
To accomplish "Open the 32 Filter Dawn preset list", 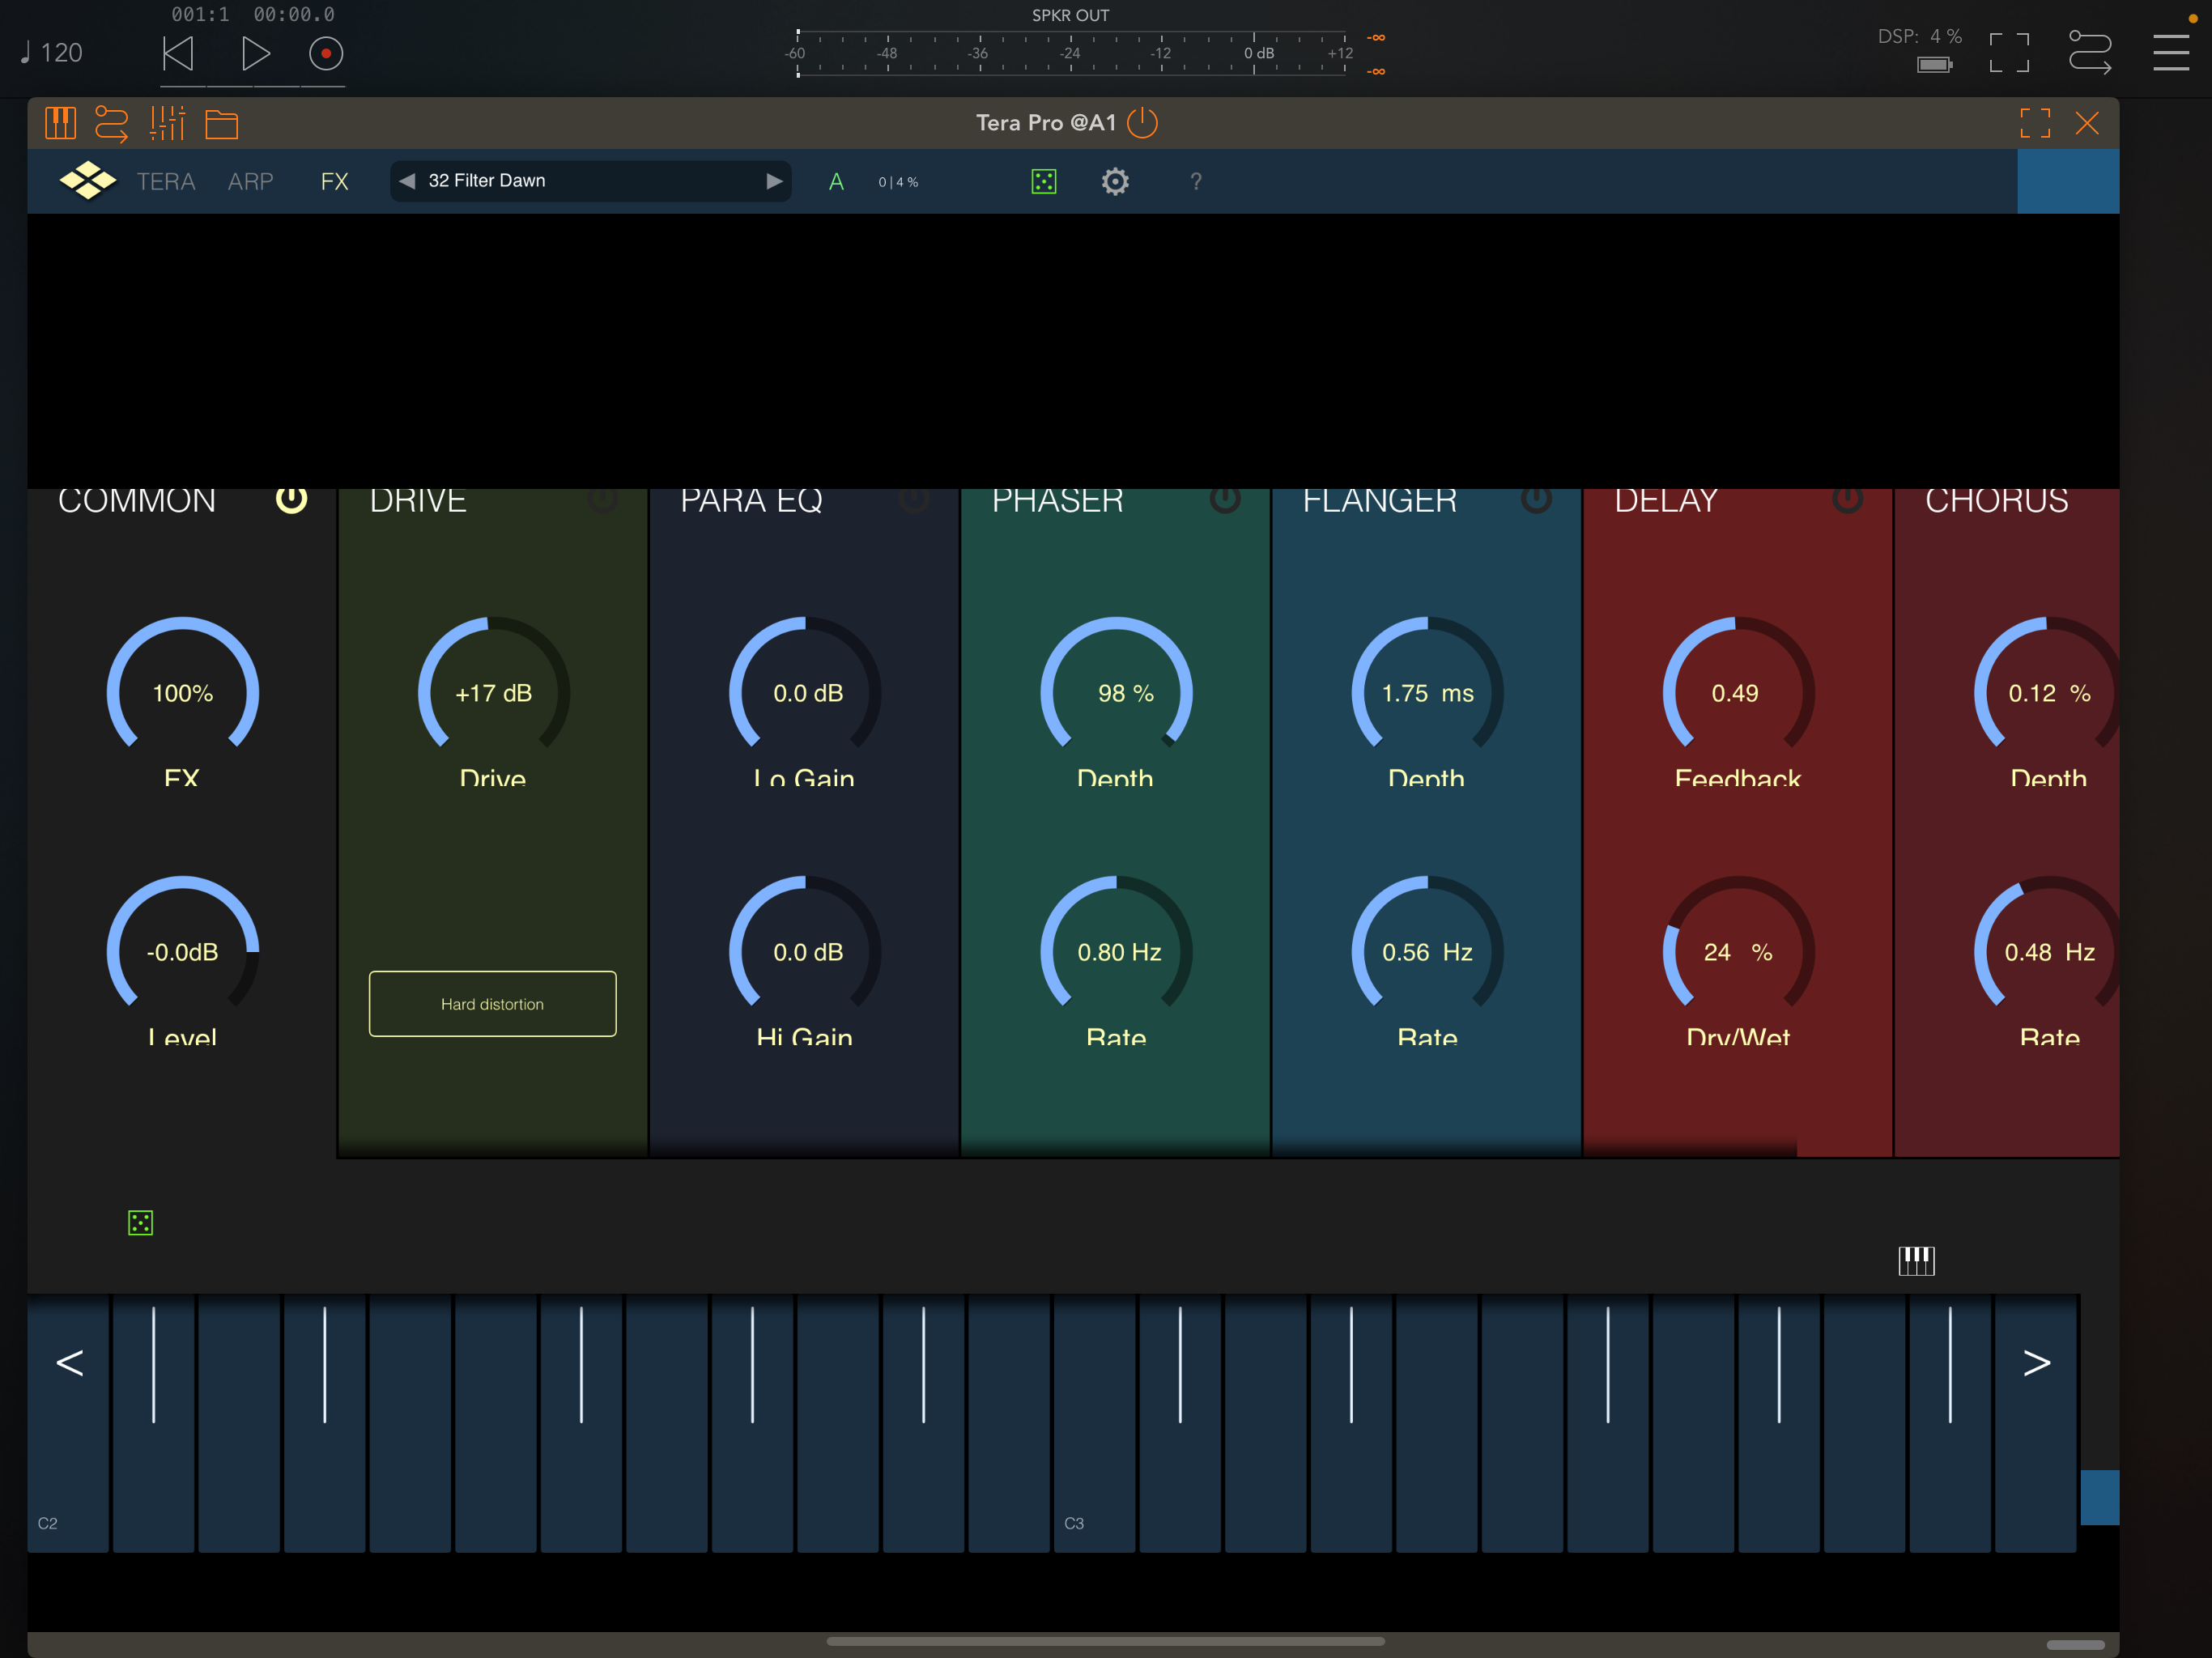I will coord(590,181).
